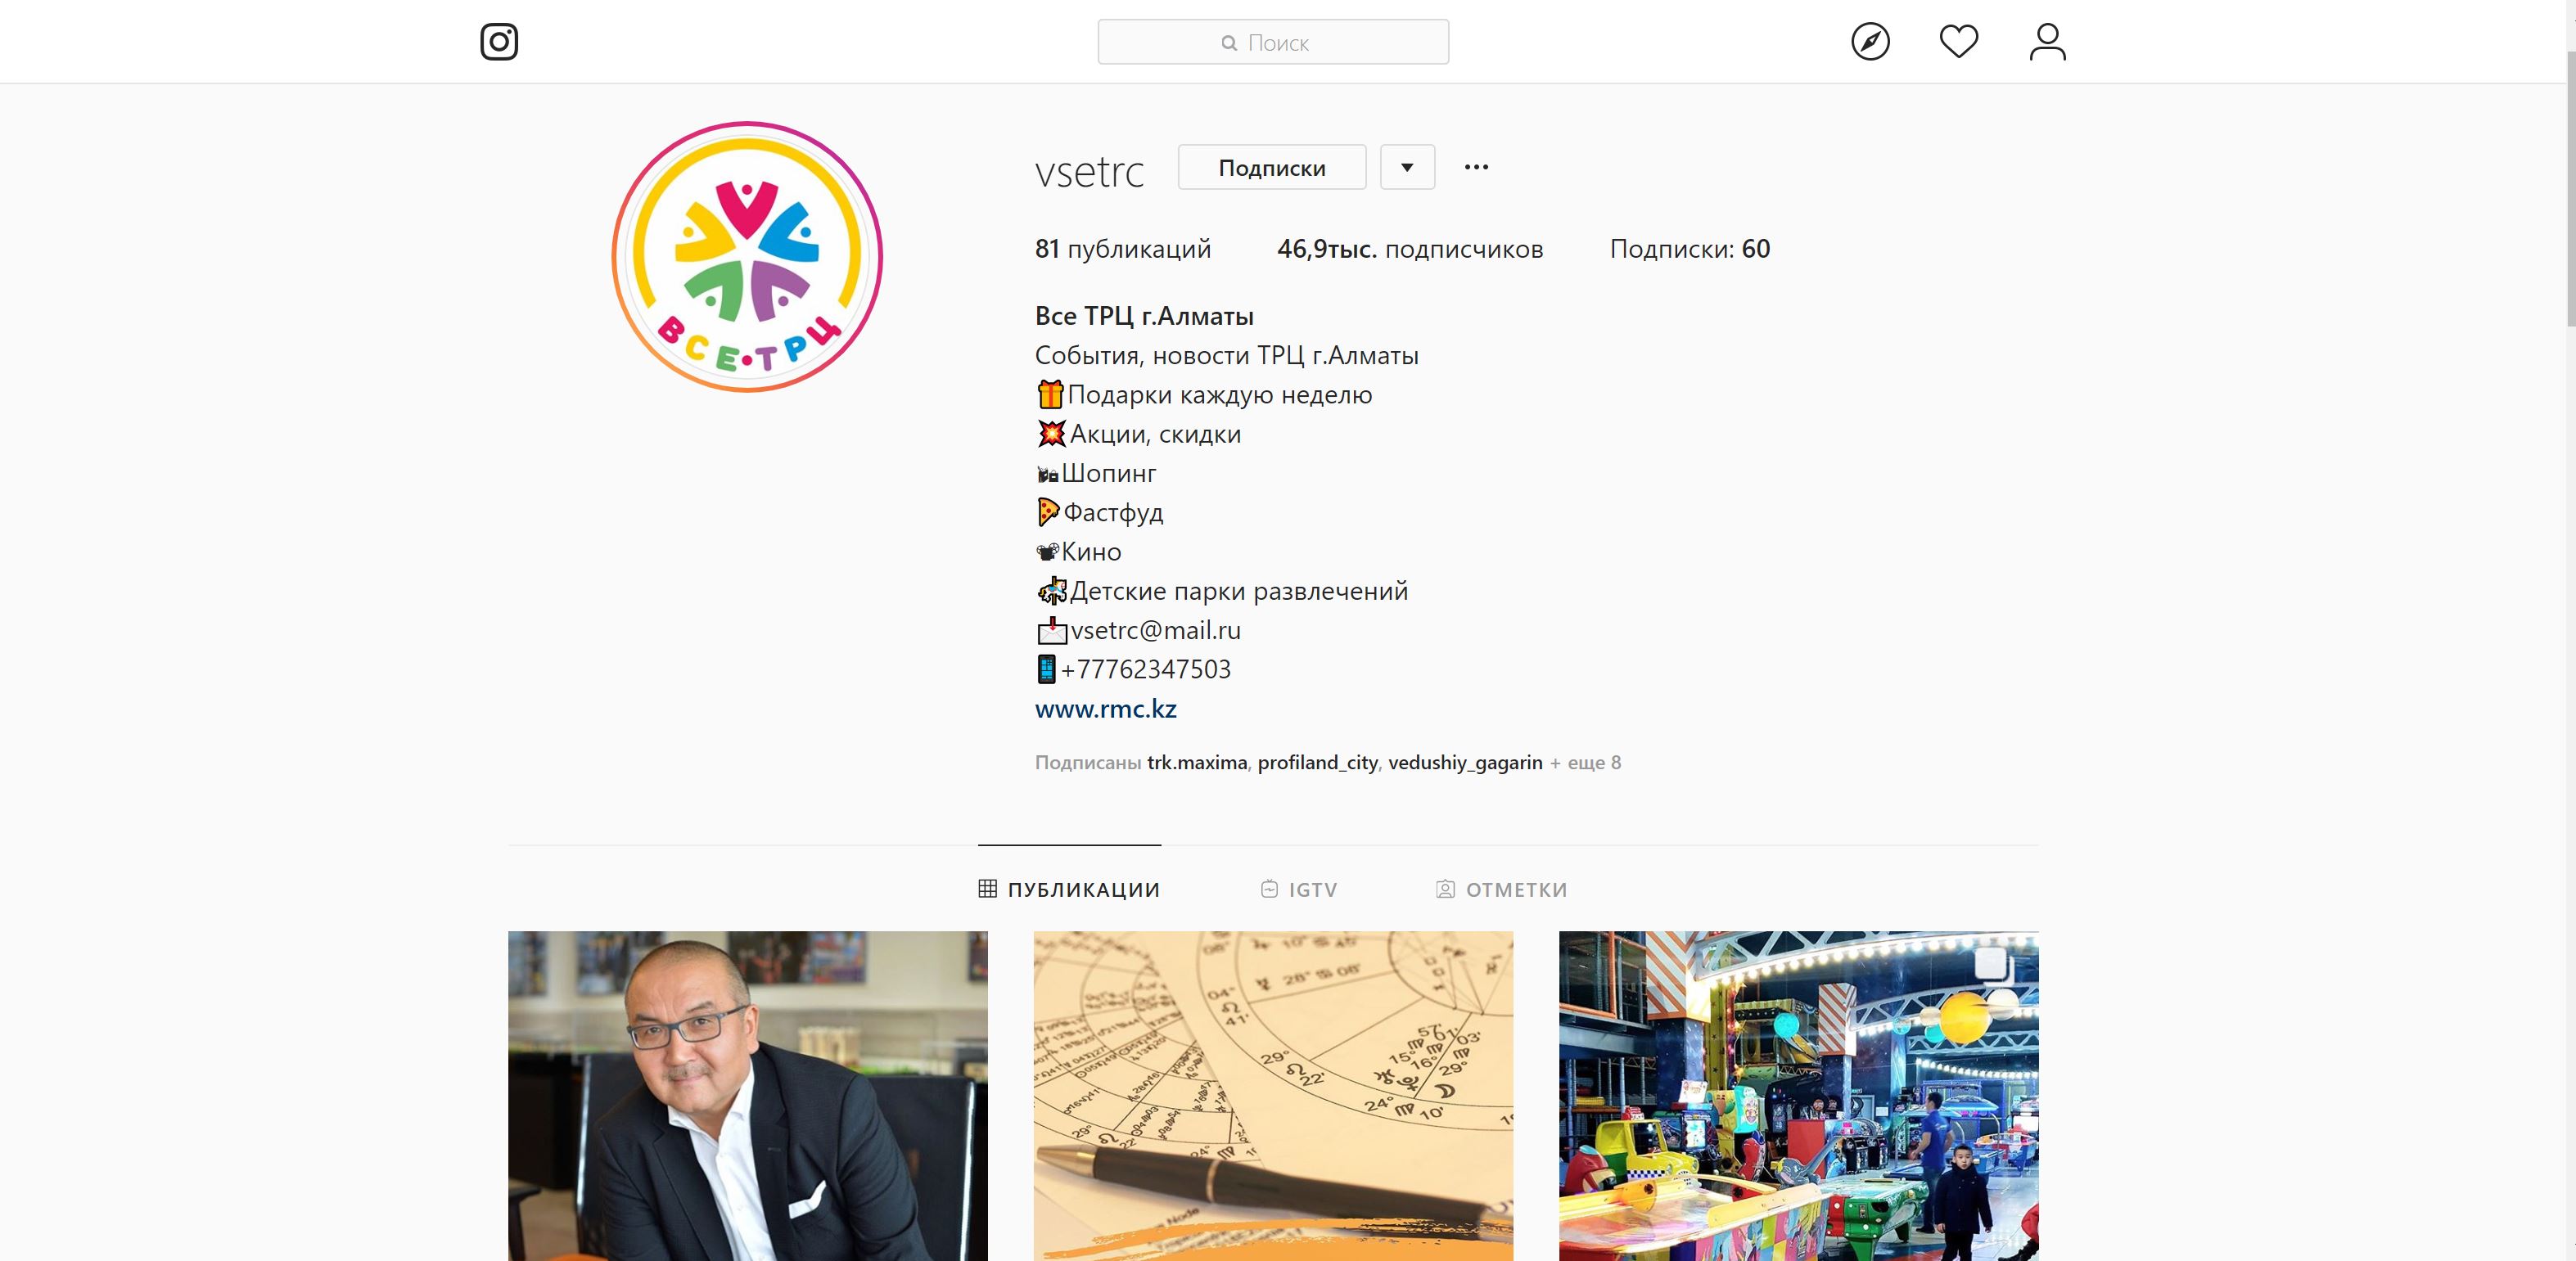The image size is (2576, 1261).
Task: Show the 46,9тыс. подписчиков list
Action: click(x=1410, y=249)
